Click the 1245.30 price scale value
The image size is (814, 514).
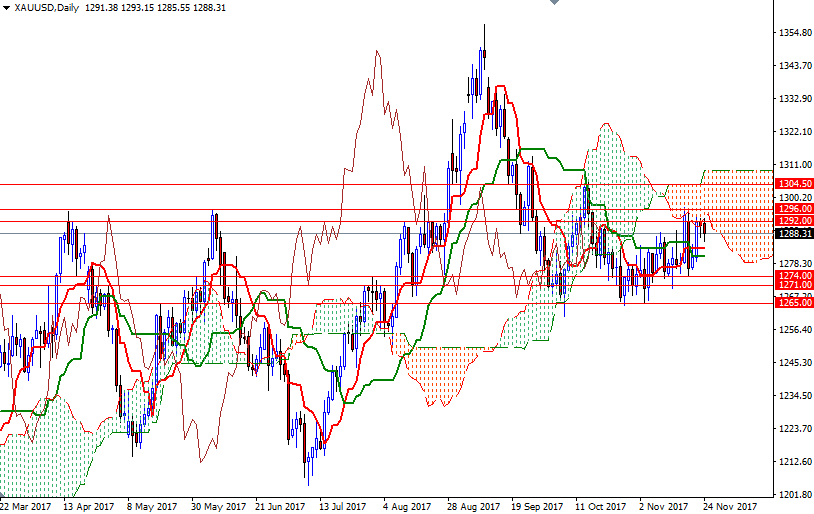point(794,362)
